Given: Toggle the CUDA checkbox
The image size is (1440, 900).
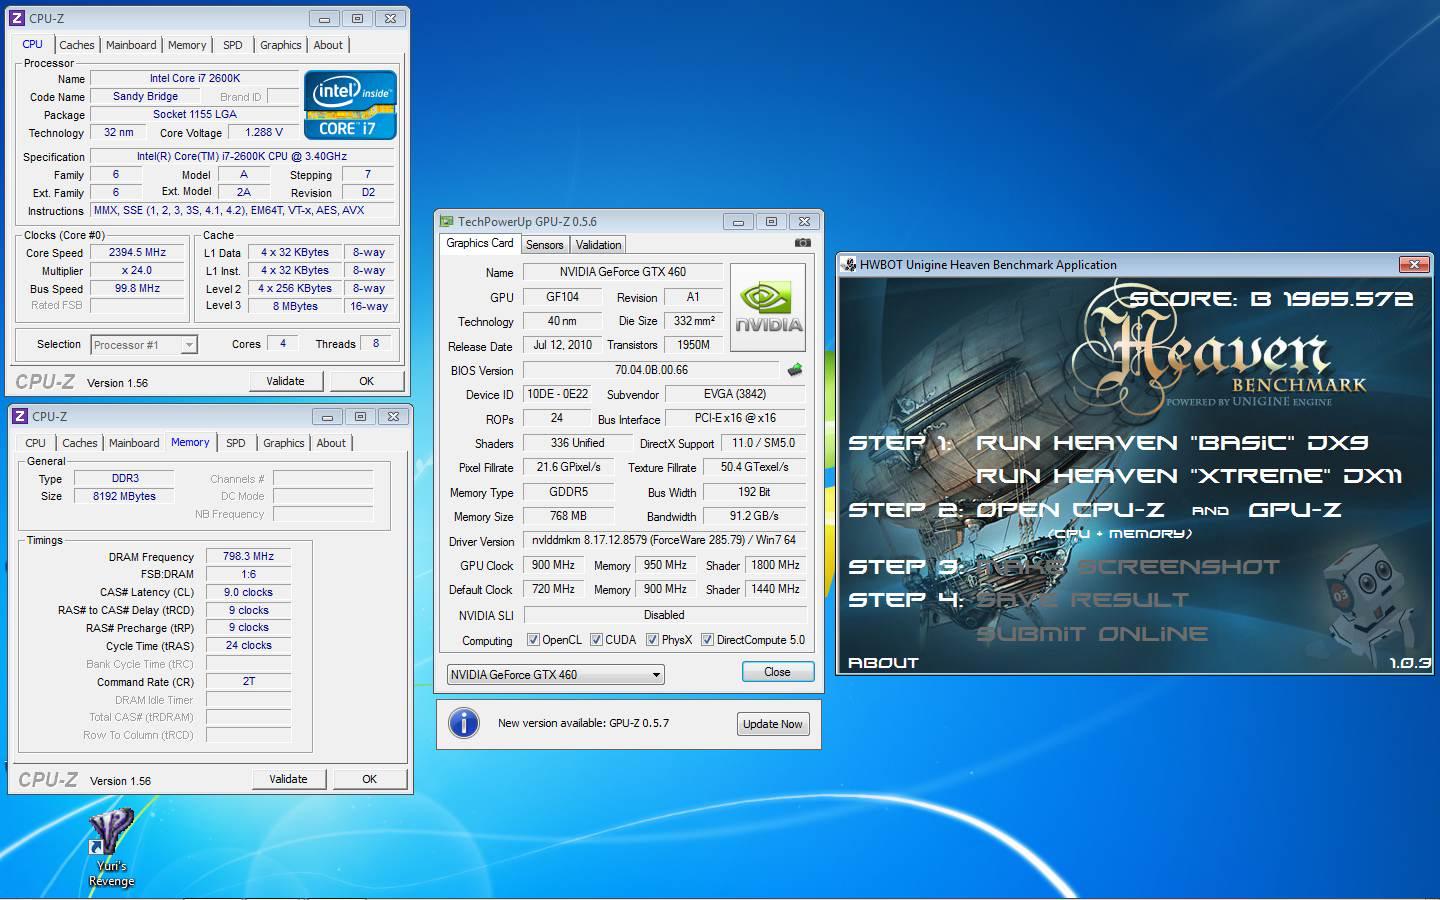Looking at the screenshot, I should (x=596, y=640).
